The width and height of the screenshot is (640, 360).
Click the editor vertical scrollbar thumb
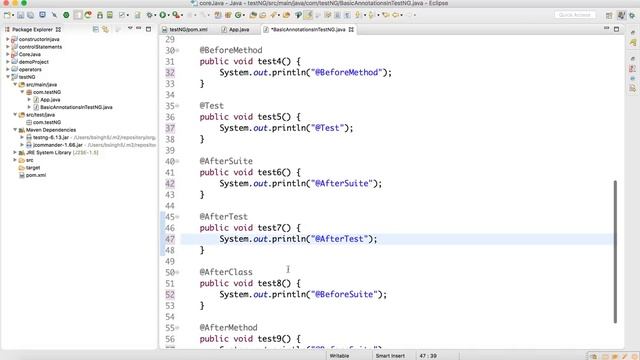[615, 251]
